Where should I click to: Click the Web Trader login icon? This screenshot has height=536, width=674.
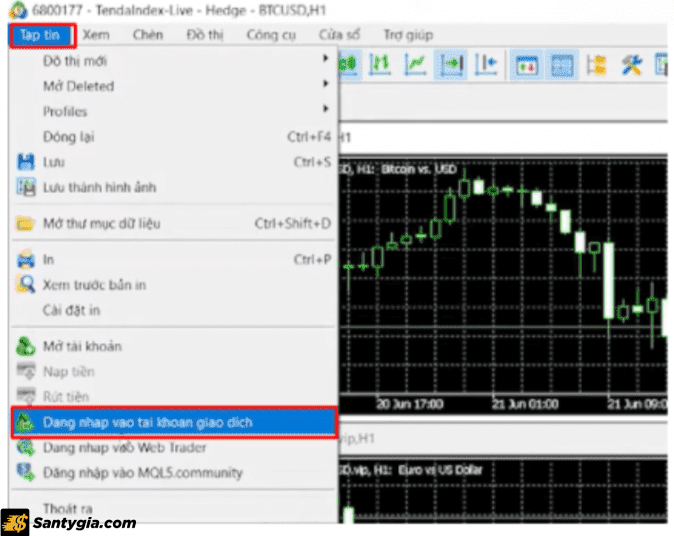click(x=25, y=447)
